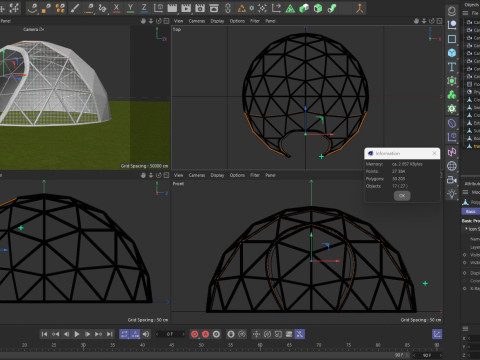480x360 pixels.
Task: Click frame 50 on the timeline ruler
Action: 201,345
